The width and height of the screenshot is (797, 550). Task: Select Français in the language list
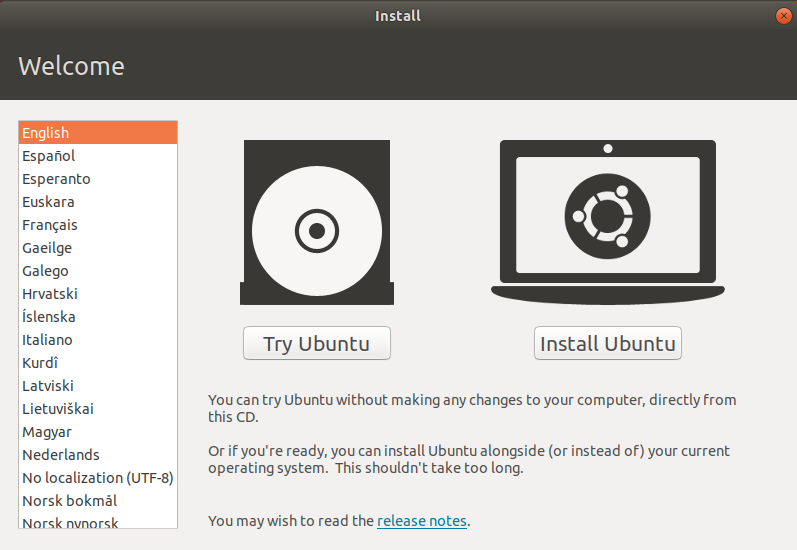(98, 225)
